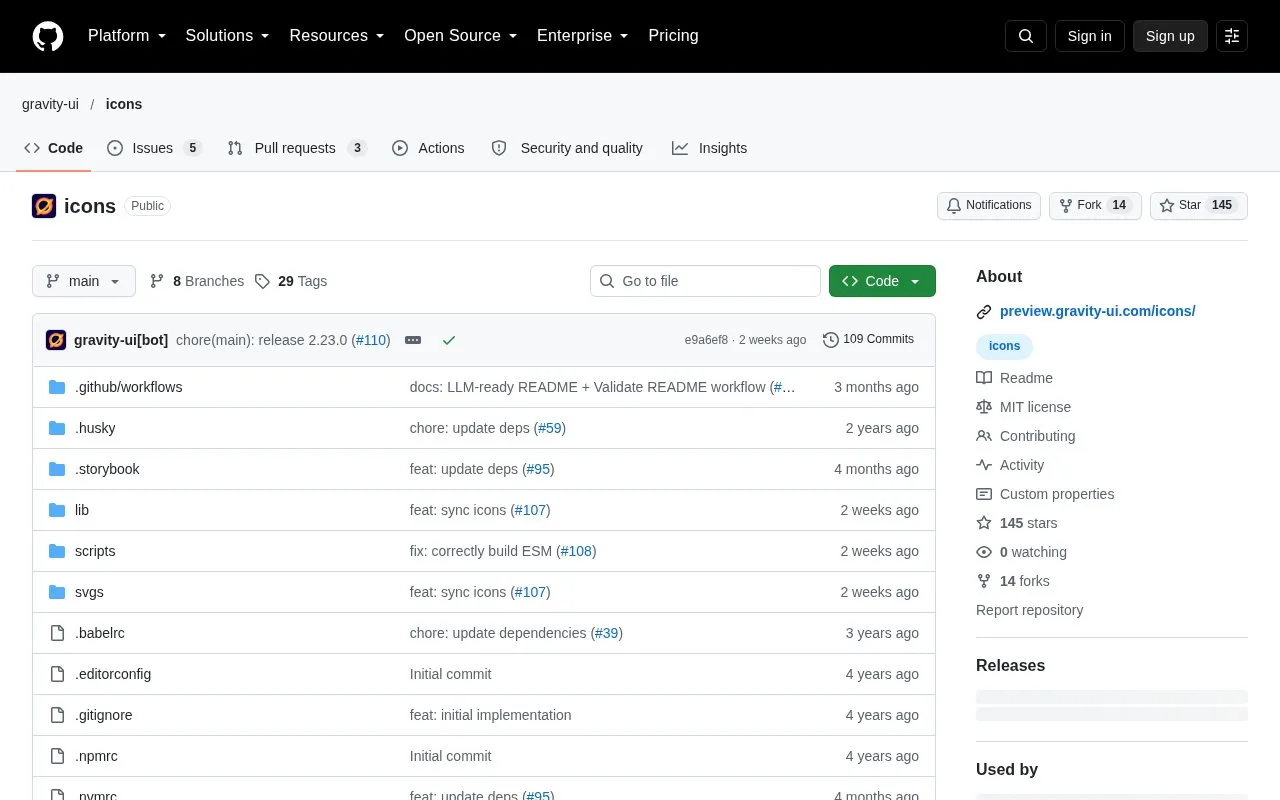This screenshot has height=800, width=1280.
Task: Click the gravity-ui[bot] commit author avatar
Action: (x=56, y=340)
